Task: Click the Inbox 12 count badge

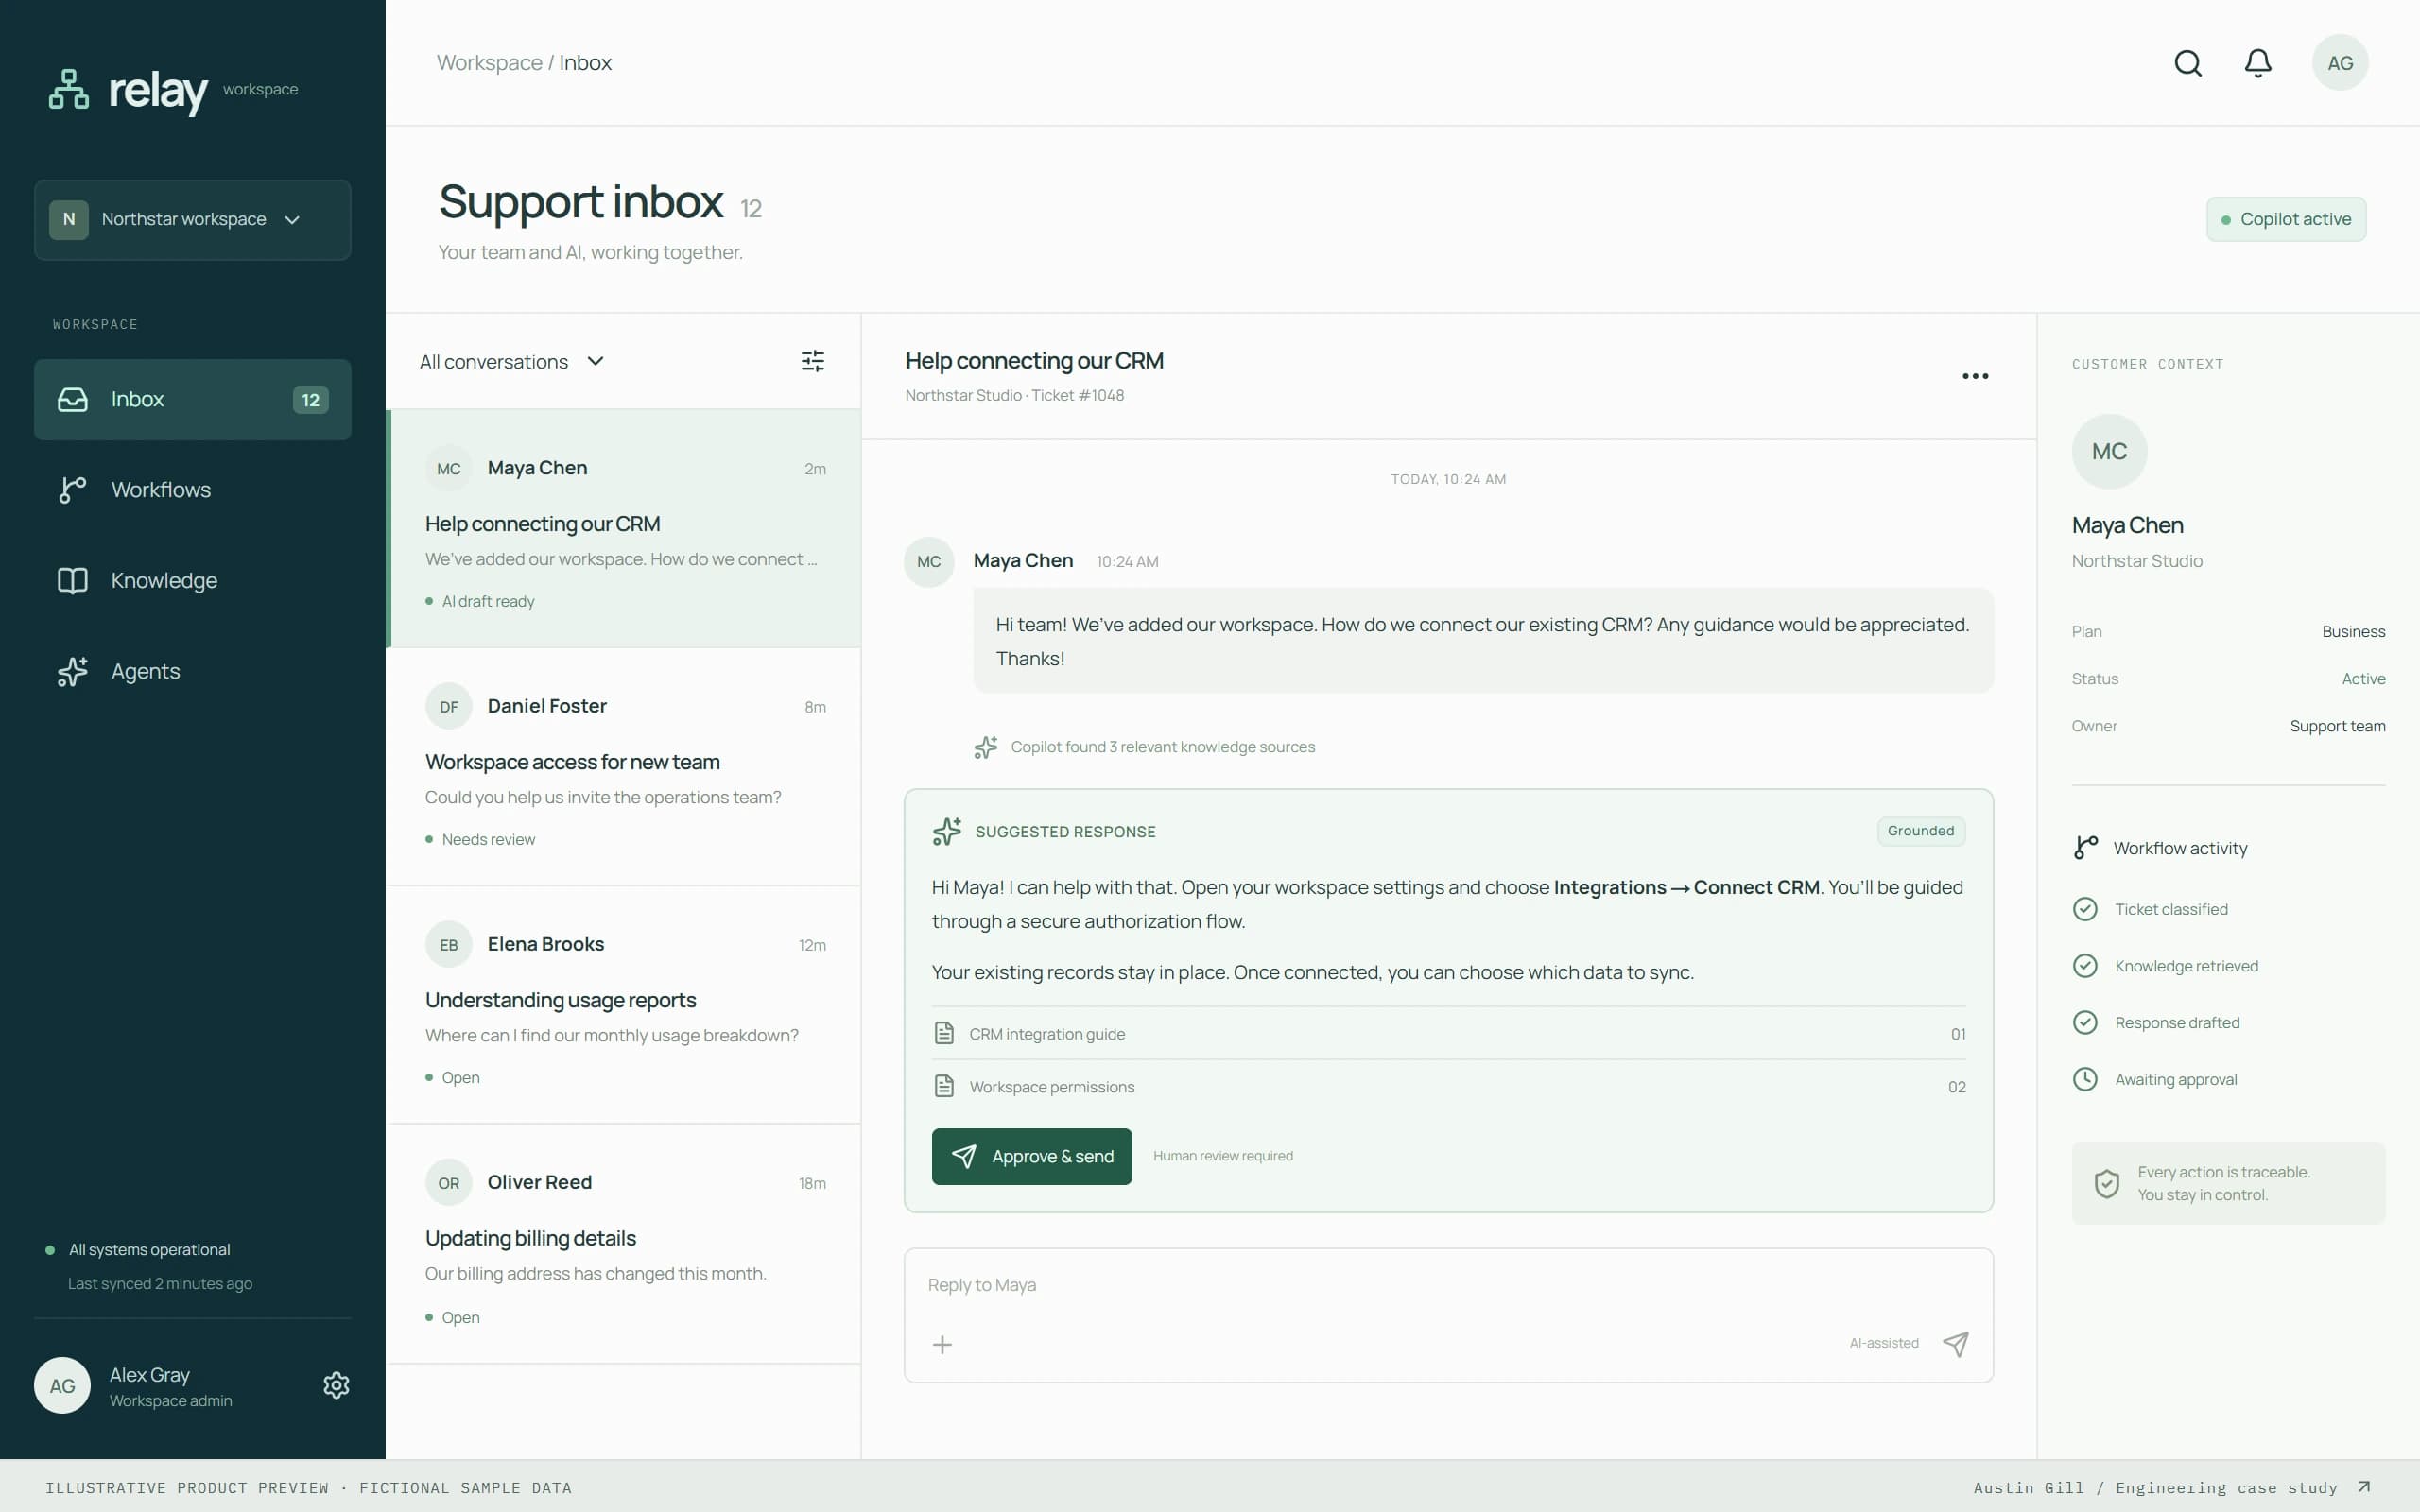Action: pos(311,400)
